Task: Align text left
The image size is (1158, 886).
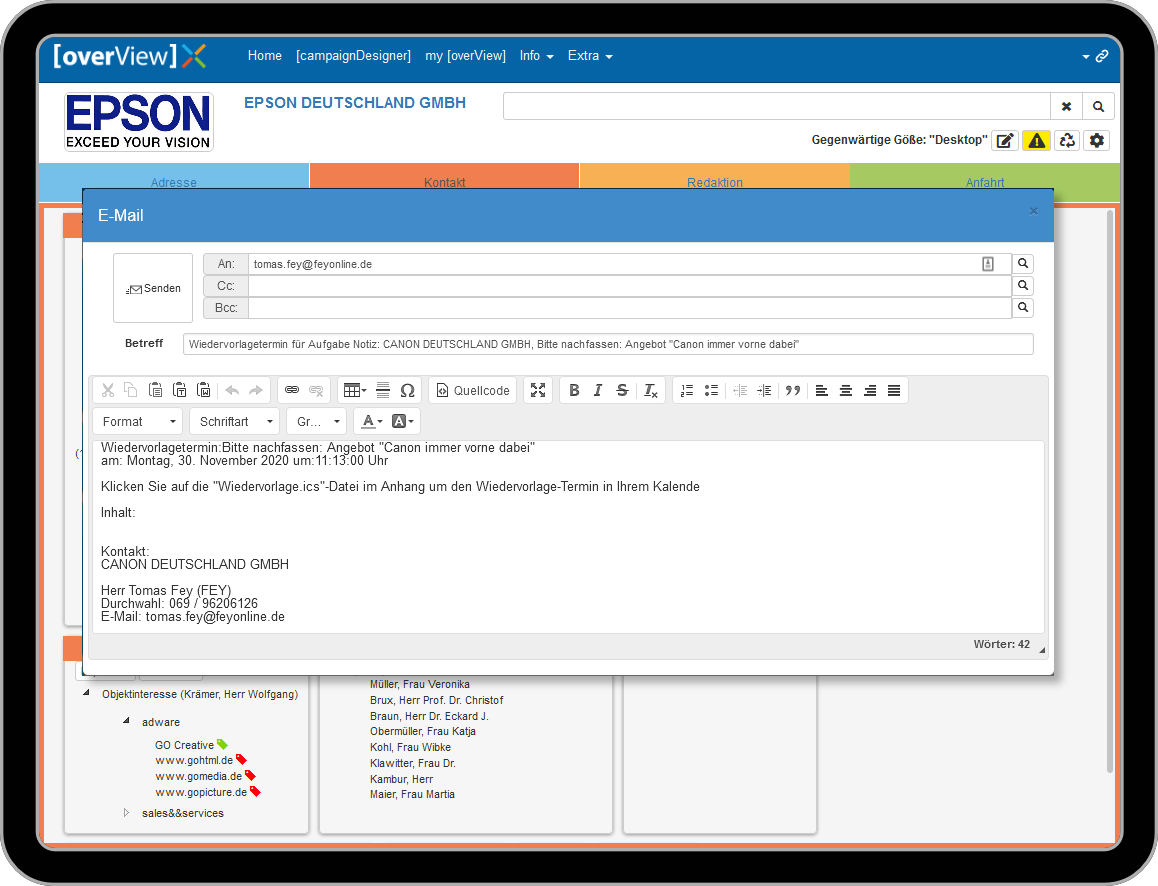Action: 821,391
